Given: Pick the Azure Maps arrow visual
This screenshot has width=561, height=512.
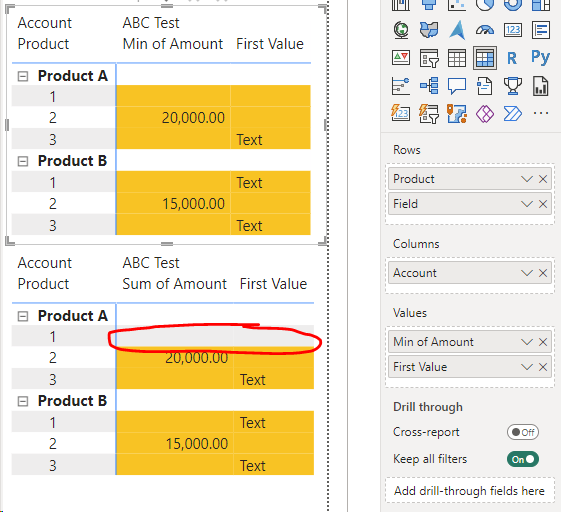Looking at the screenshot, I should 457,30.
